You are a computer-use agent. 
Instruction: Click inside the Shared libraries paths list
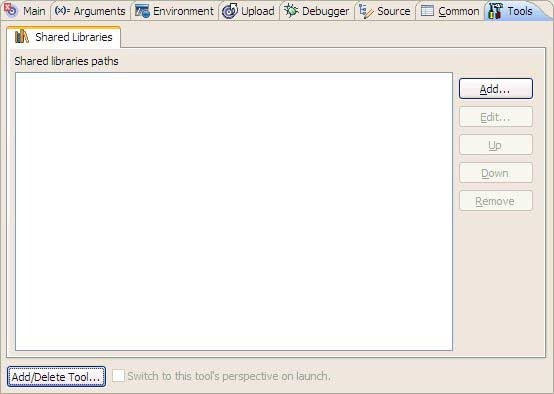[234, 211]
